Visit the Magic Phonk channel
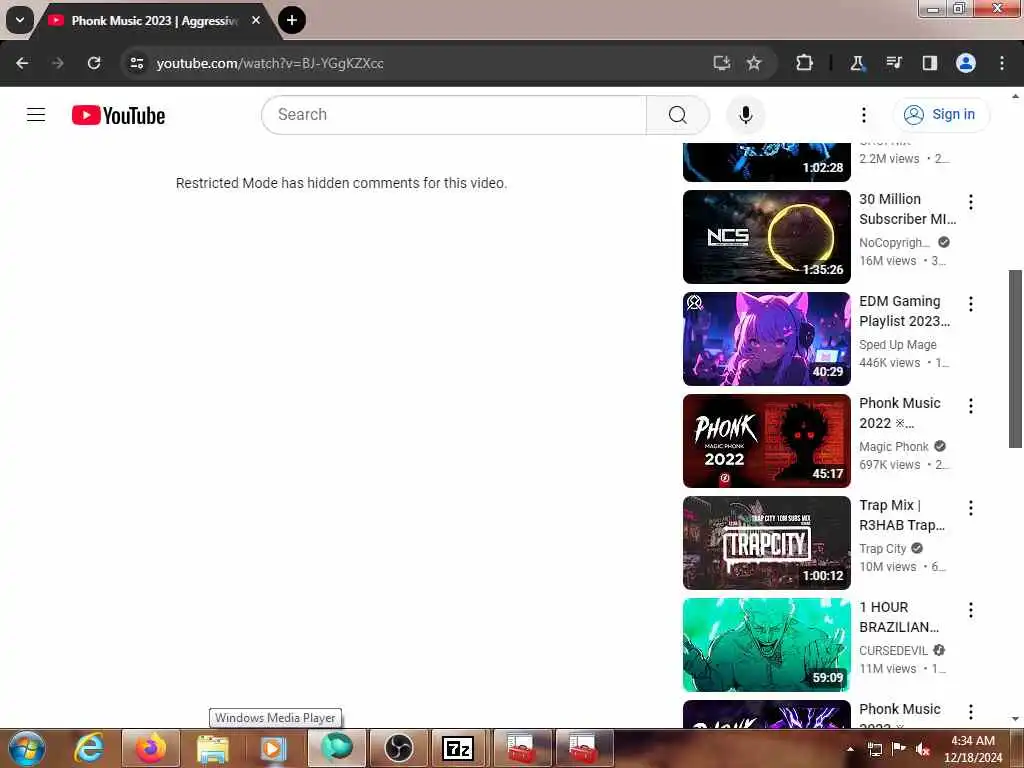1024x768 pixels. (x=893, y=447)
